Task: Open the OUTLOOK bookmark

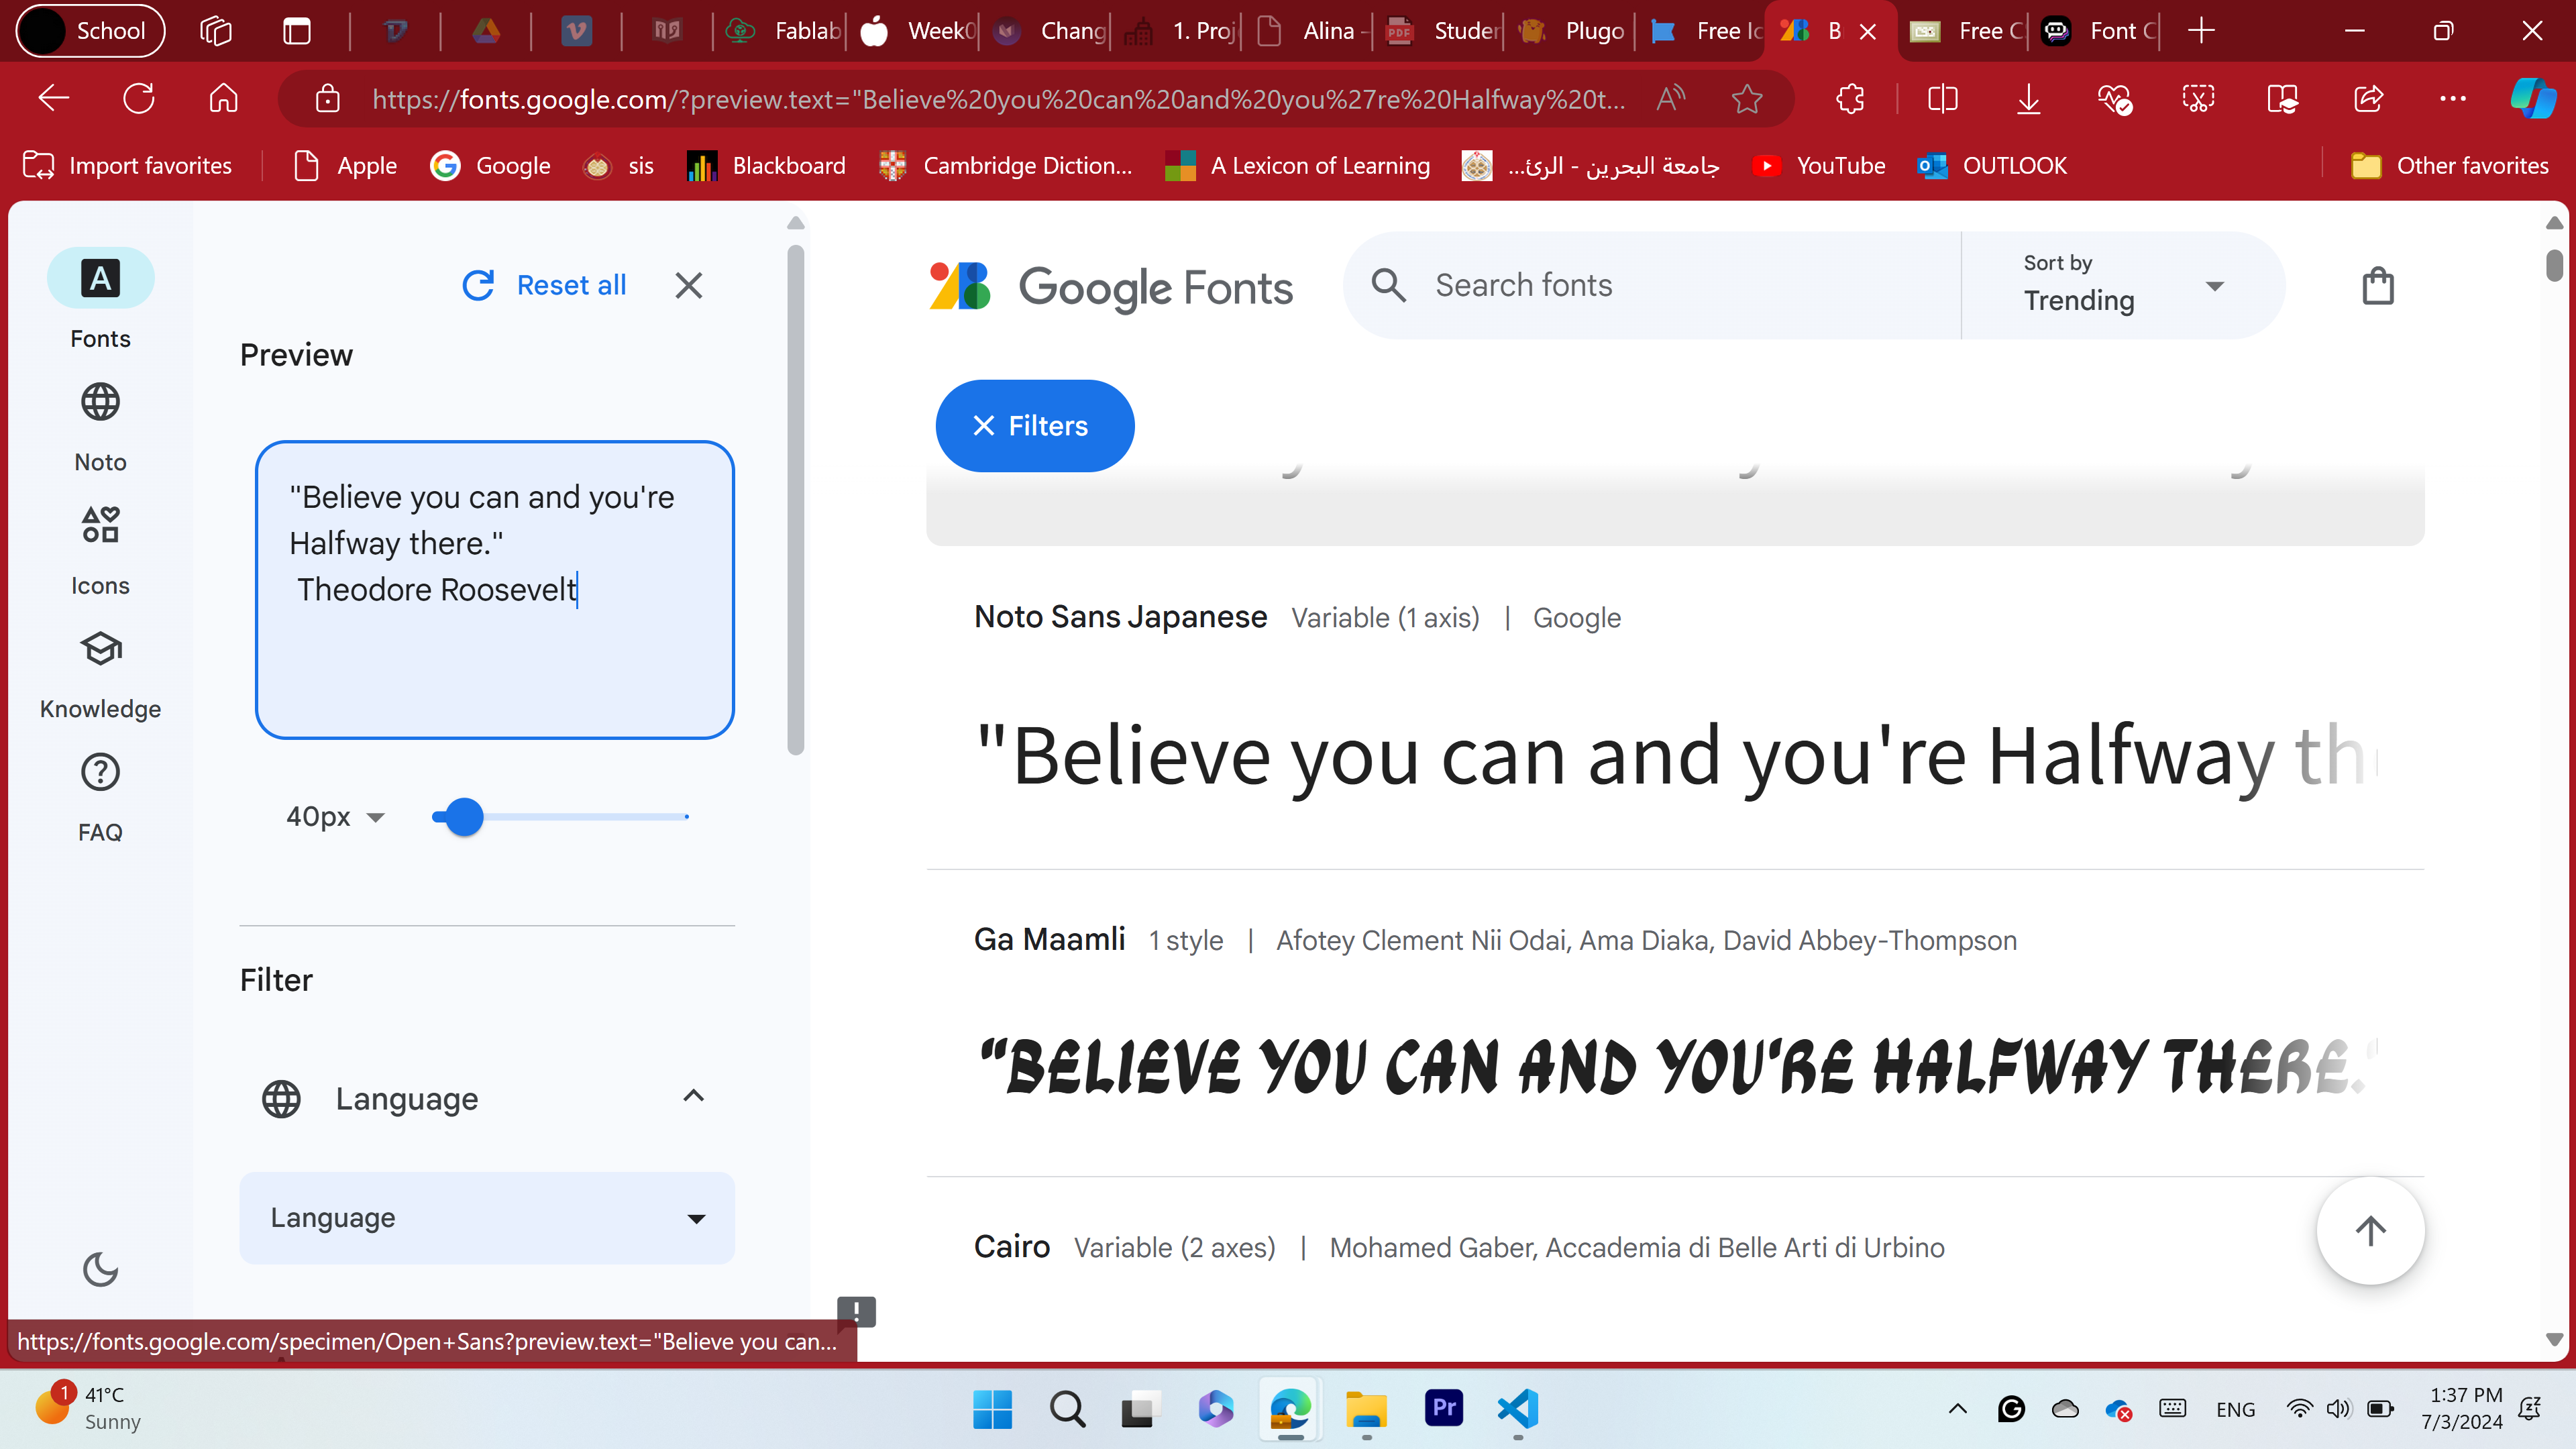Action: pos(1991,165)
